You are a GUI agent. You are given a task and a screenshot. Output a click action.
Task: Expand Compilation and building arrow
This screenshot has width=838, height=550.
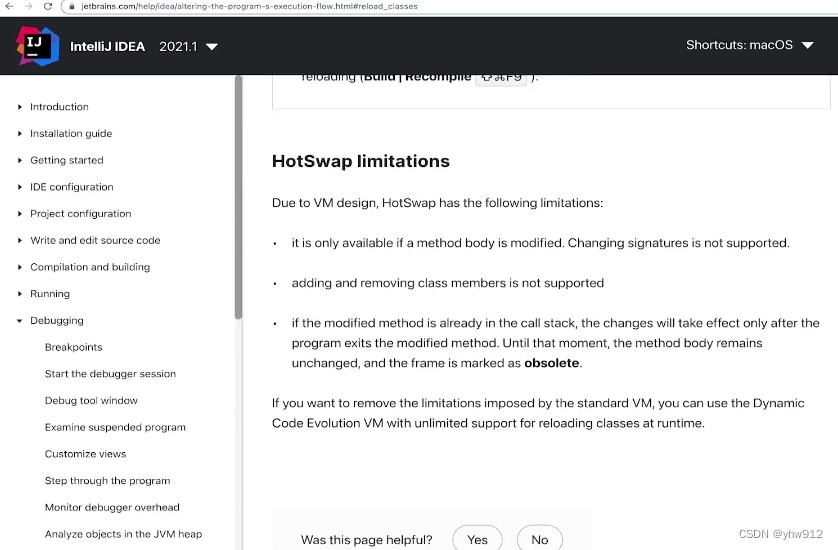click(20, 267)
